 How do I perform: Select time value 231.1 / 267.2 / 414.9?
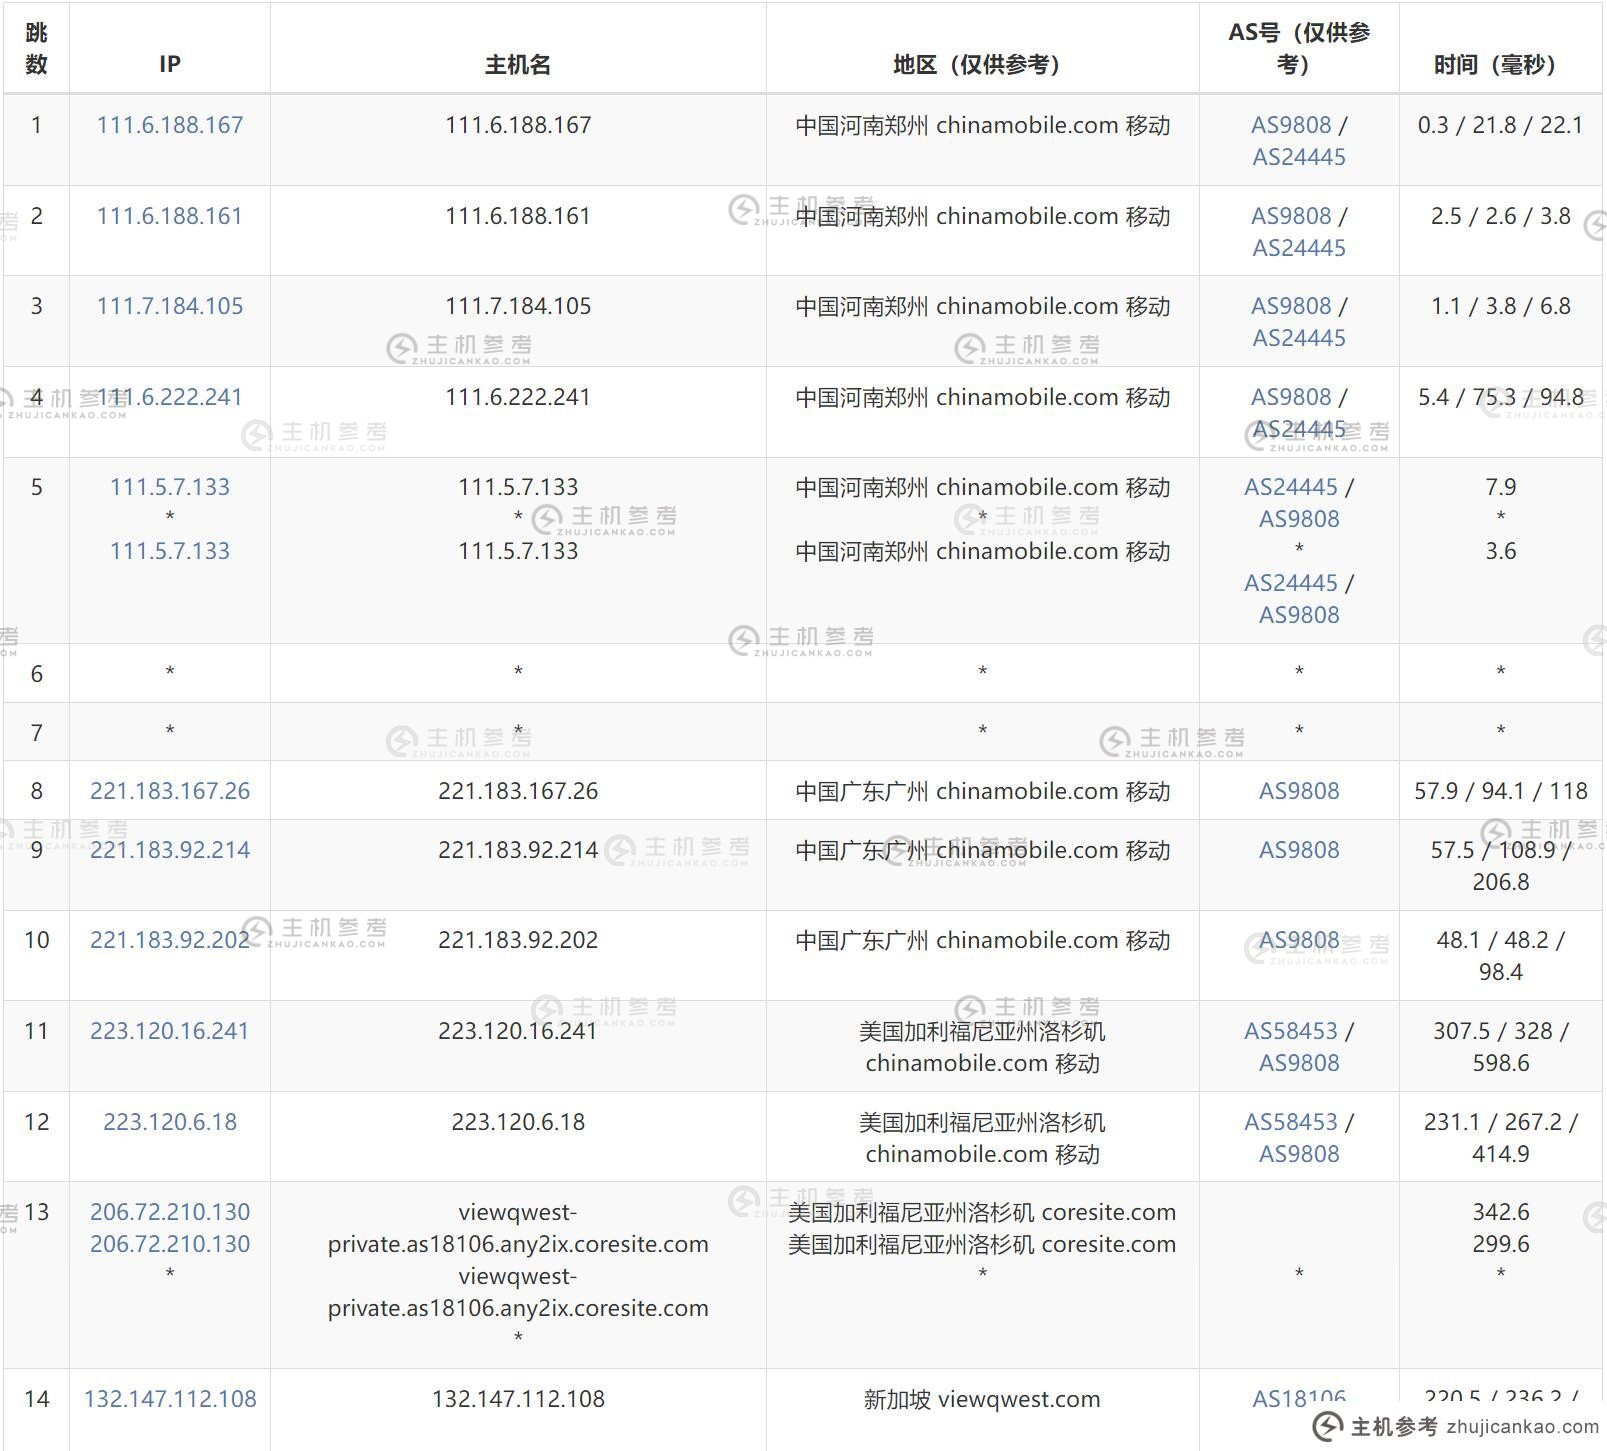coord(1500,1138)
